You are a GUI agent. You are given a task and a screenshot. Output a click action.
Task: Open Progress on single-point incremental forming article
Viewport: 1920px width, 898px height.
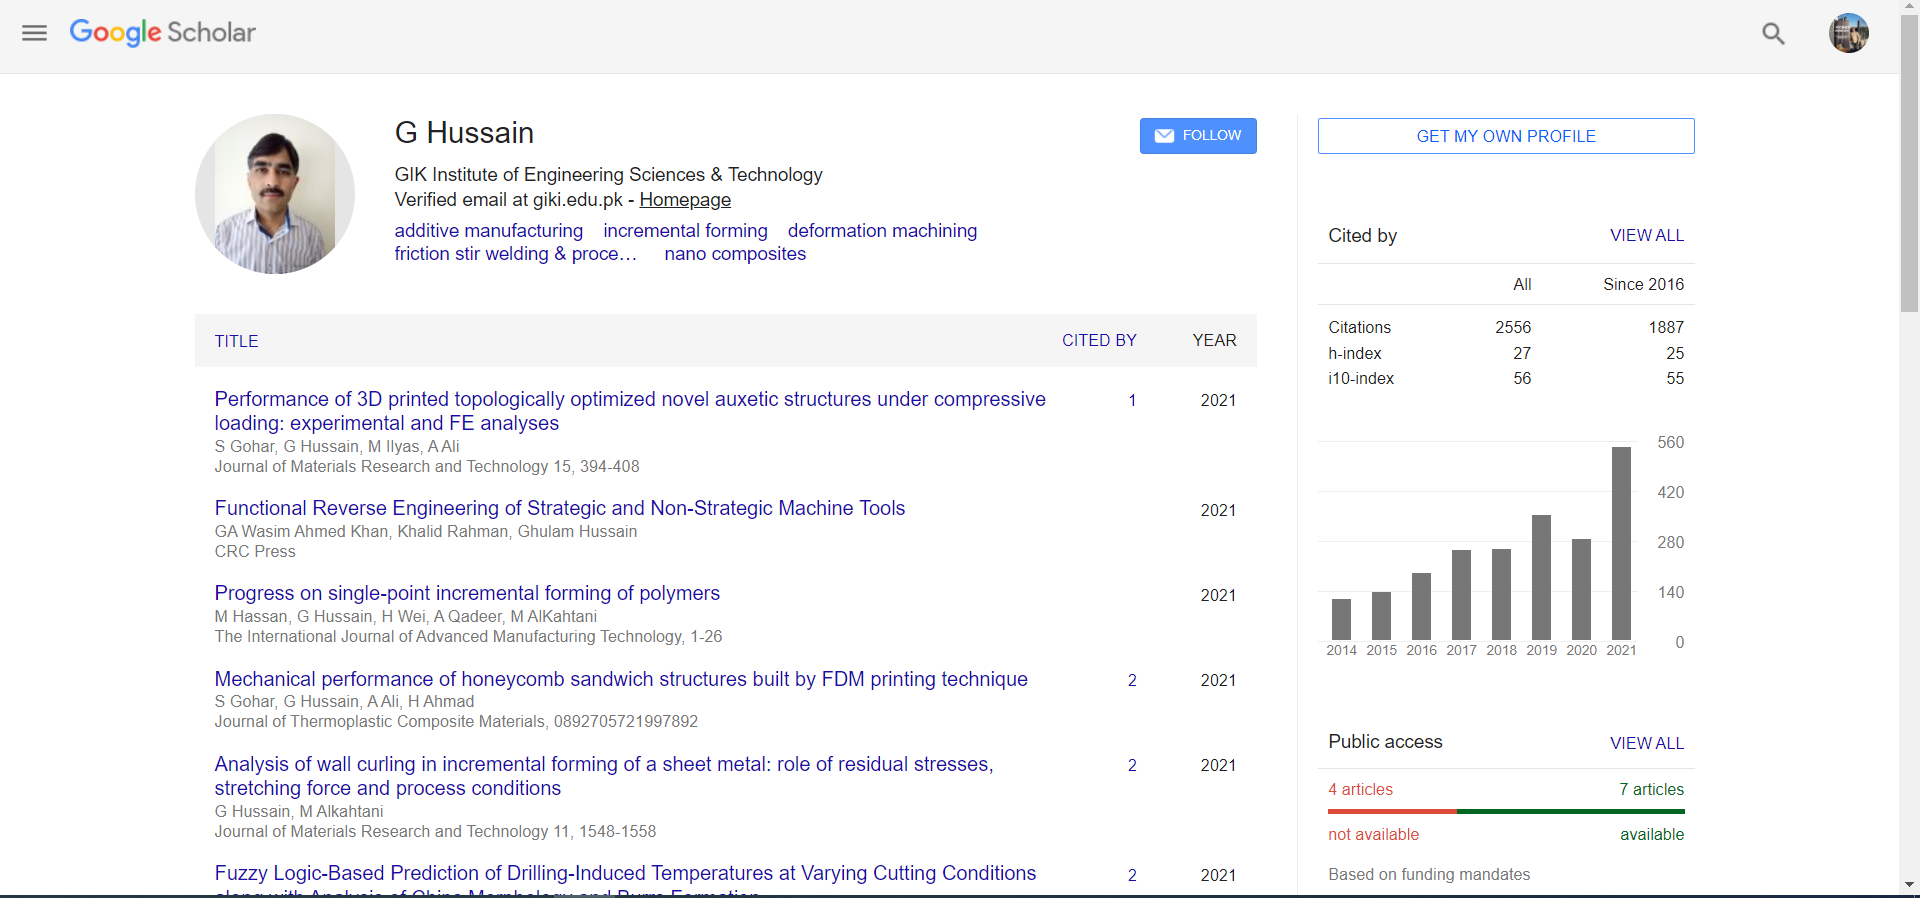point(467,594)
